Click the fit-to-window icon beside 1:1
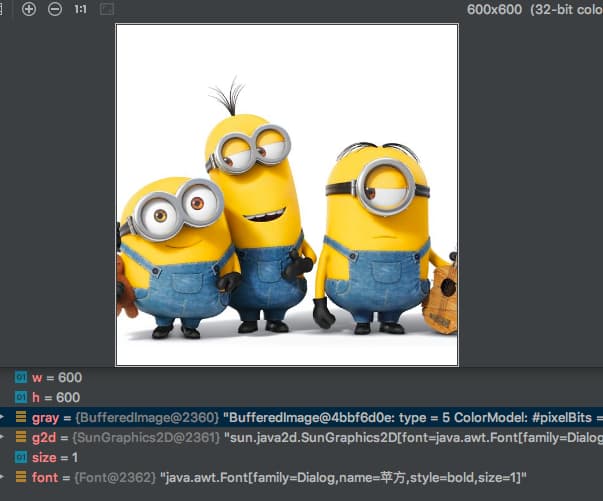 coord(107,9)
